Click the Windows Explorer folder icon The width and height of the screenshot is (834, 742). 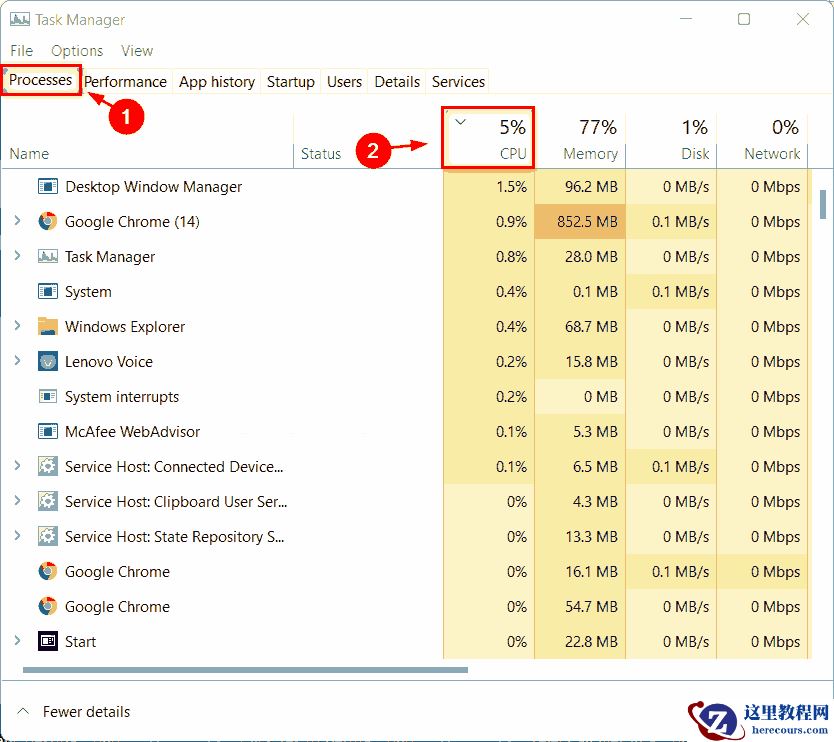[47, 326]
